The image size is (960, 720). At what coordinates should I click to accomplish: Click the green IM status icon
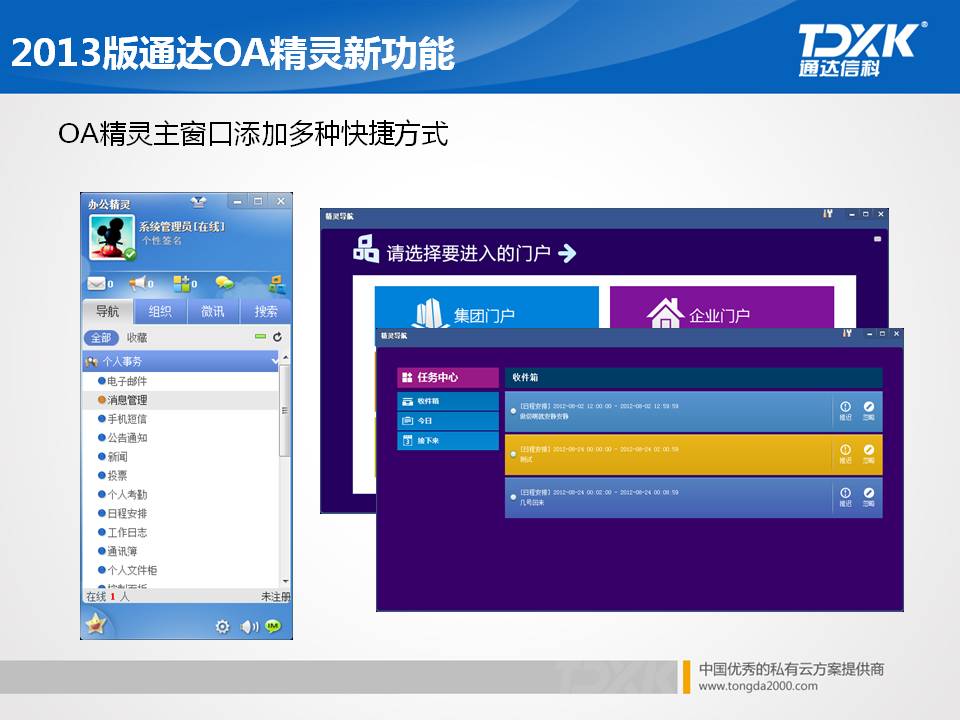pyautogui.click(x=273, y=626)
